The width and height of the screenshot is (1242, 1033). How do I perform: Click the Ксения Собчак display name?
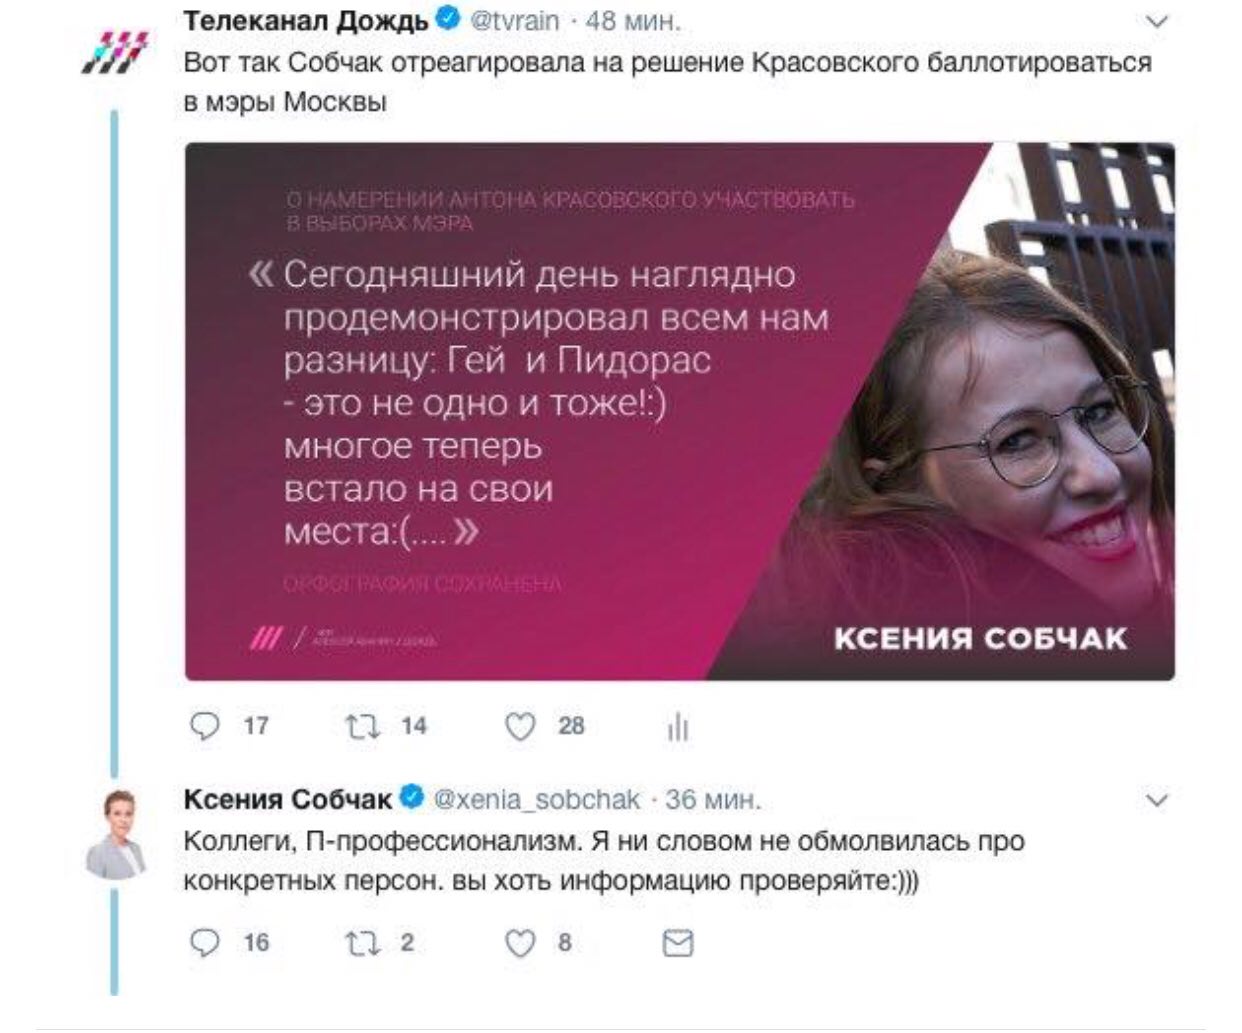[x=288, y=800]
